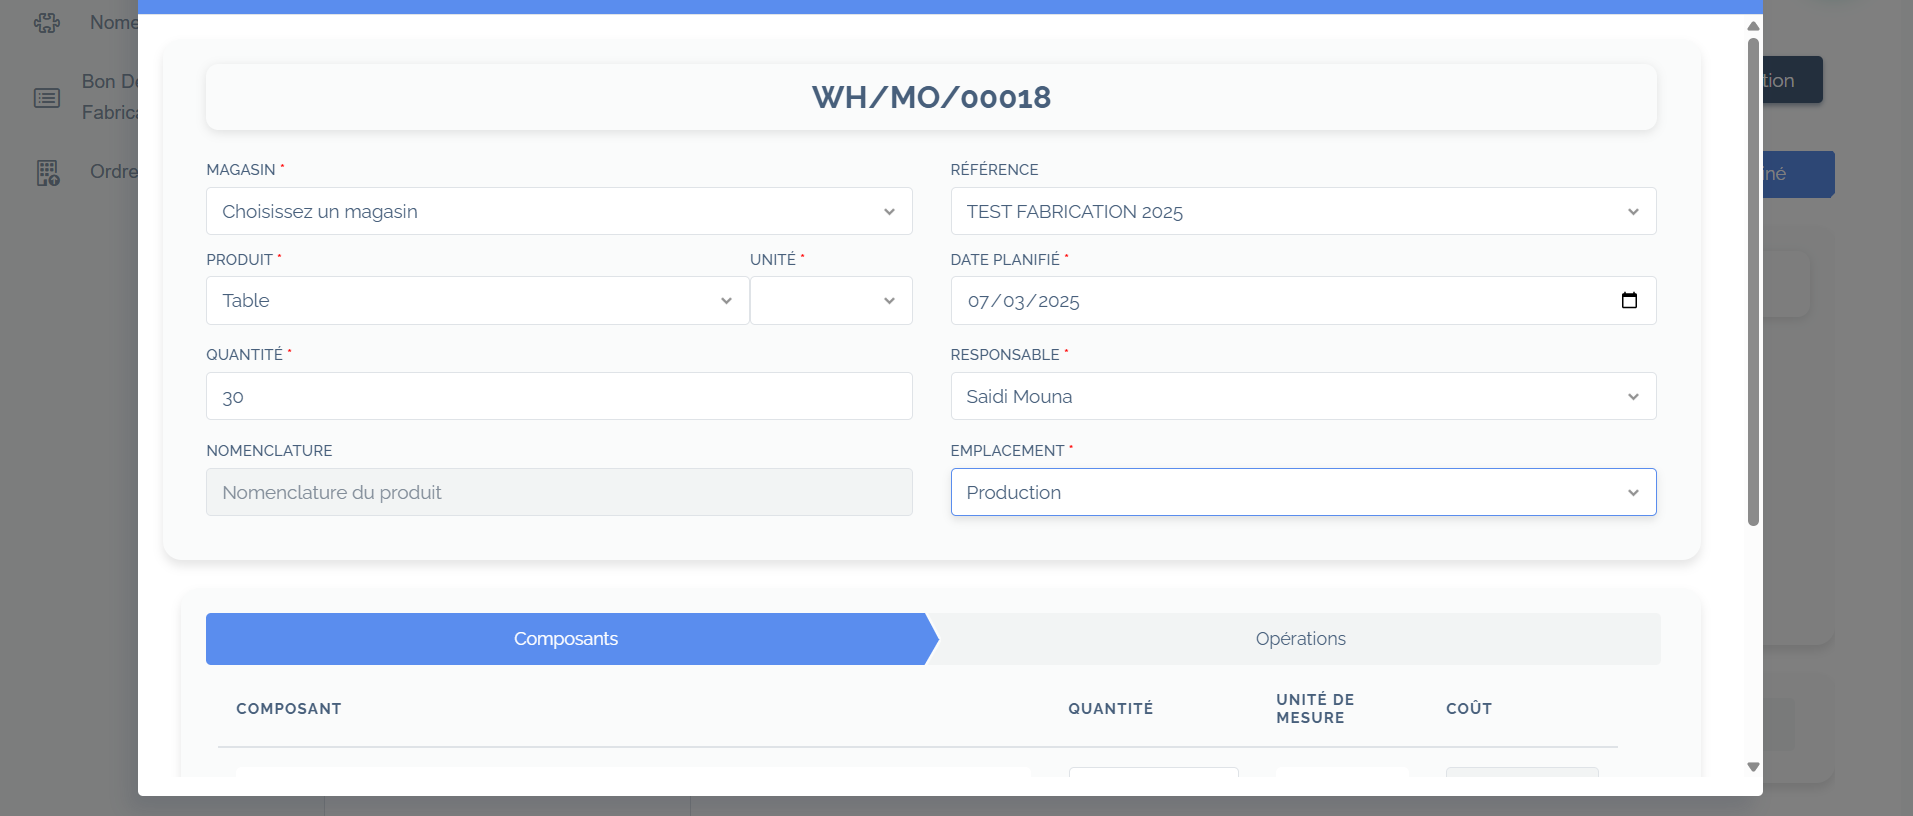Open the Produit dropdown showing Table

(x=477, y=300)
